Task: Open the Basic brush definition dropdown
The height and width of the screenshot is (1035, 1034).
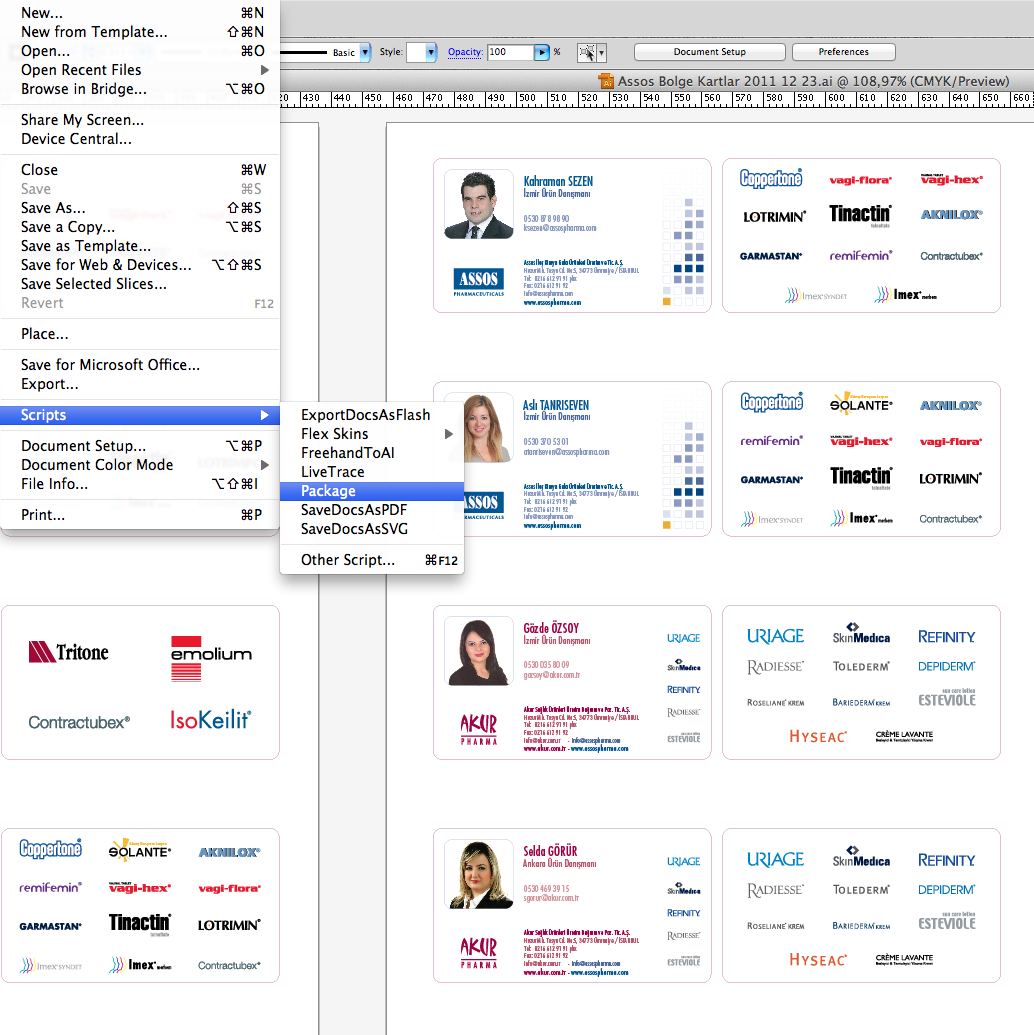Action: pyautogui.click(x=364, y=52)
